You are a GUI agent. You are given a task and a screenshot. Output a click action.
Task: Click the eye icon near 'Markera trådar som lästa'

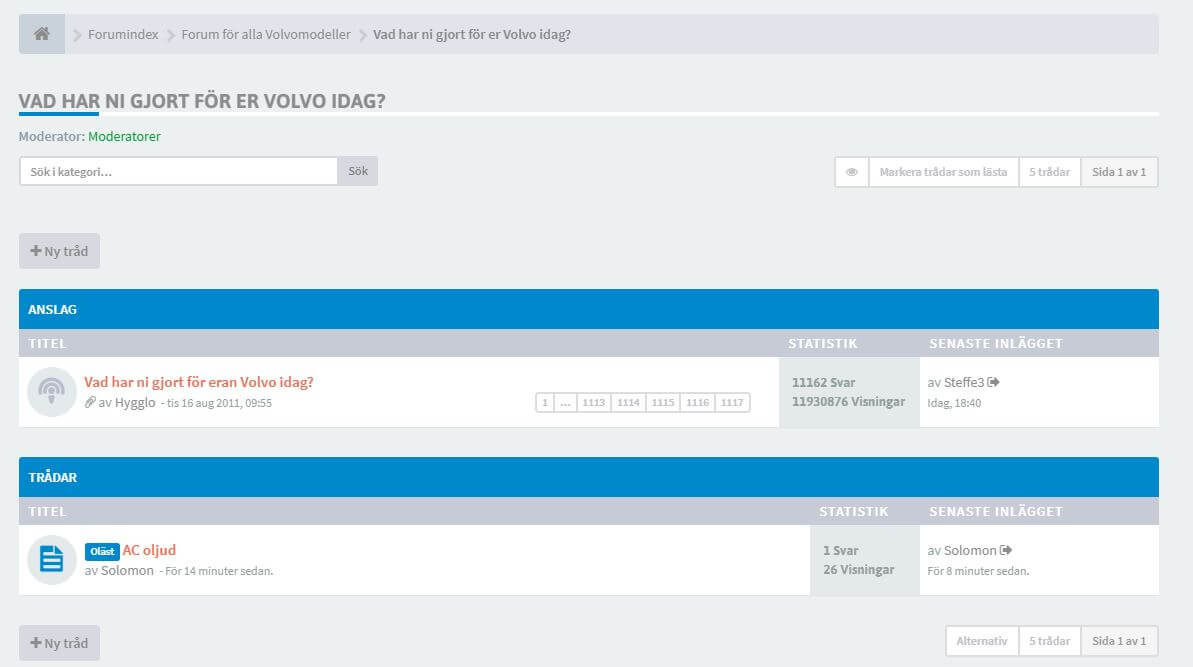tap(851, 172)
